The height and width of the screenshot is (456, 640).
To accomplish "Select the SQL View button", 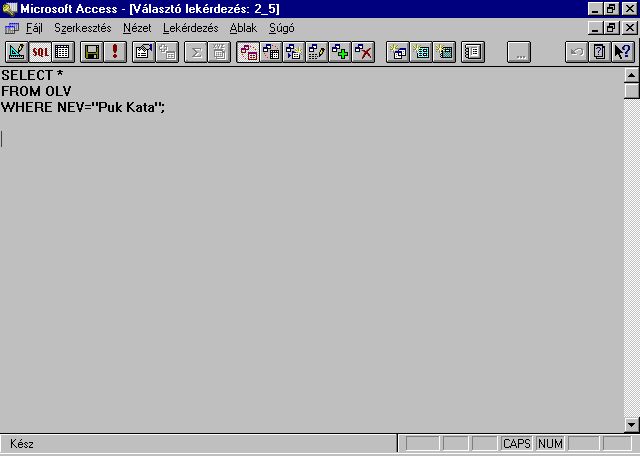I will point(40,52).
